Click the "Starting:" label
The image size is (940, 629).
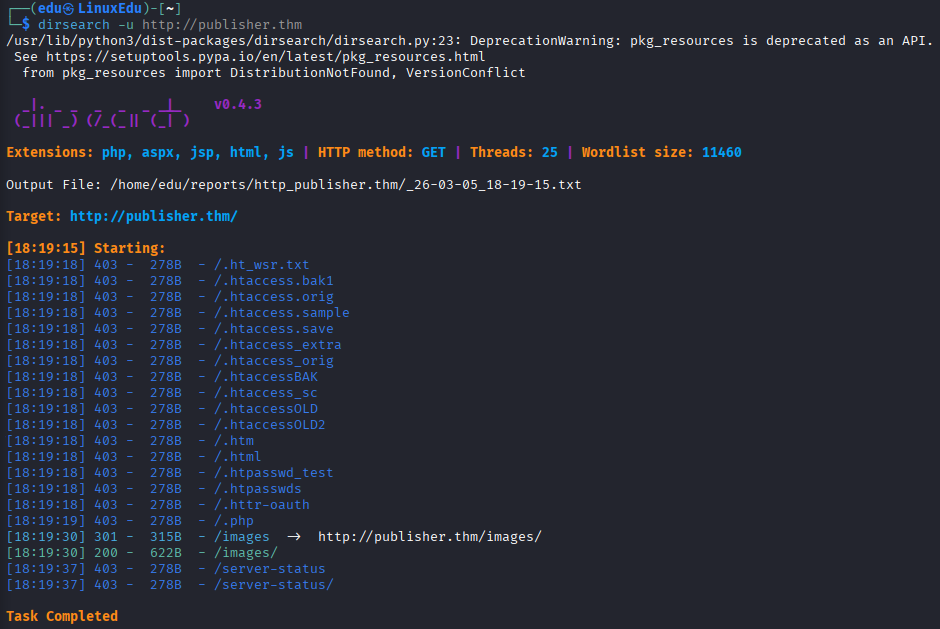coord(129,248)
